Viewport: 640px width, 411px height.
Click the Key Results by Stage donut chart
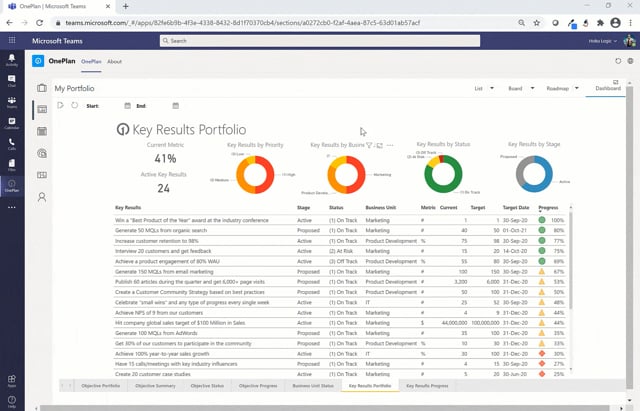(534, 174)
